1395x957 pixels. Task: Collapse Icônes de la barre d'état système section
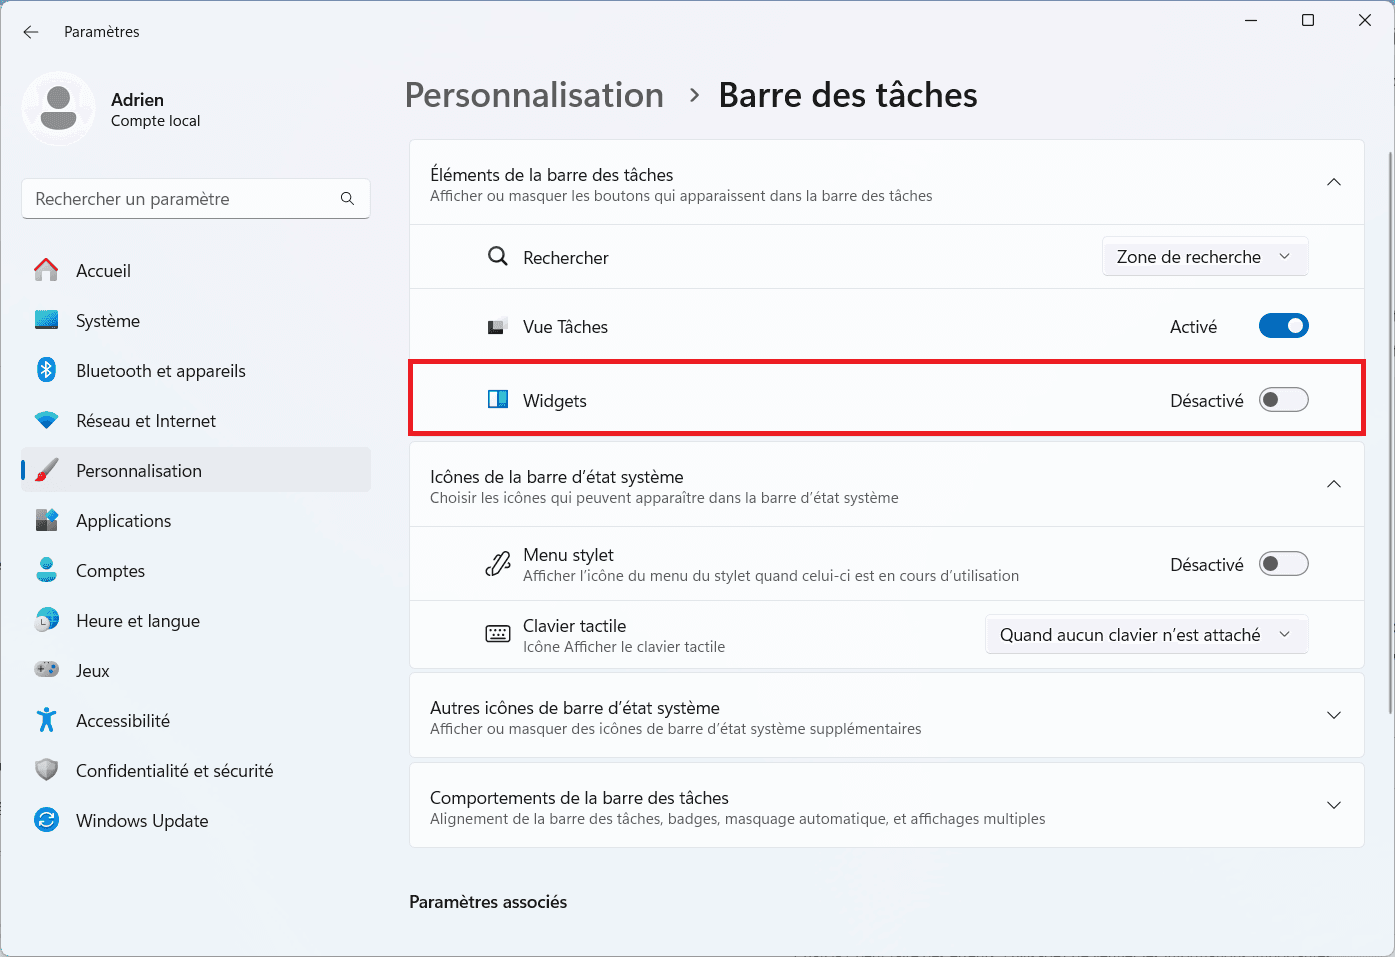(x=1334, y=484)
